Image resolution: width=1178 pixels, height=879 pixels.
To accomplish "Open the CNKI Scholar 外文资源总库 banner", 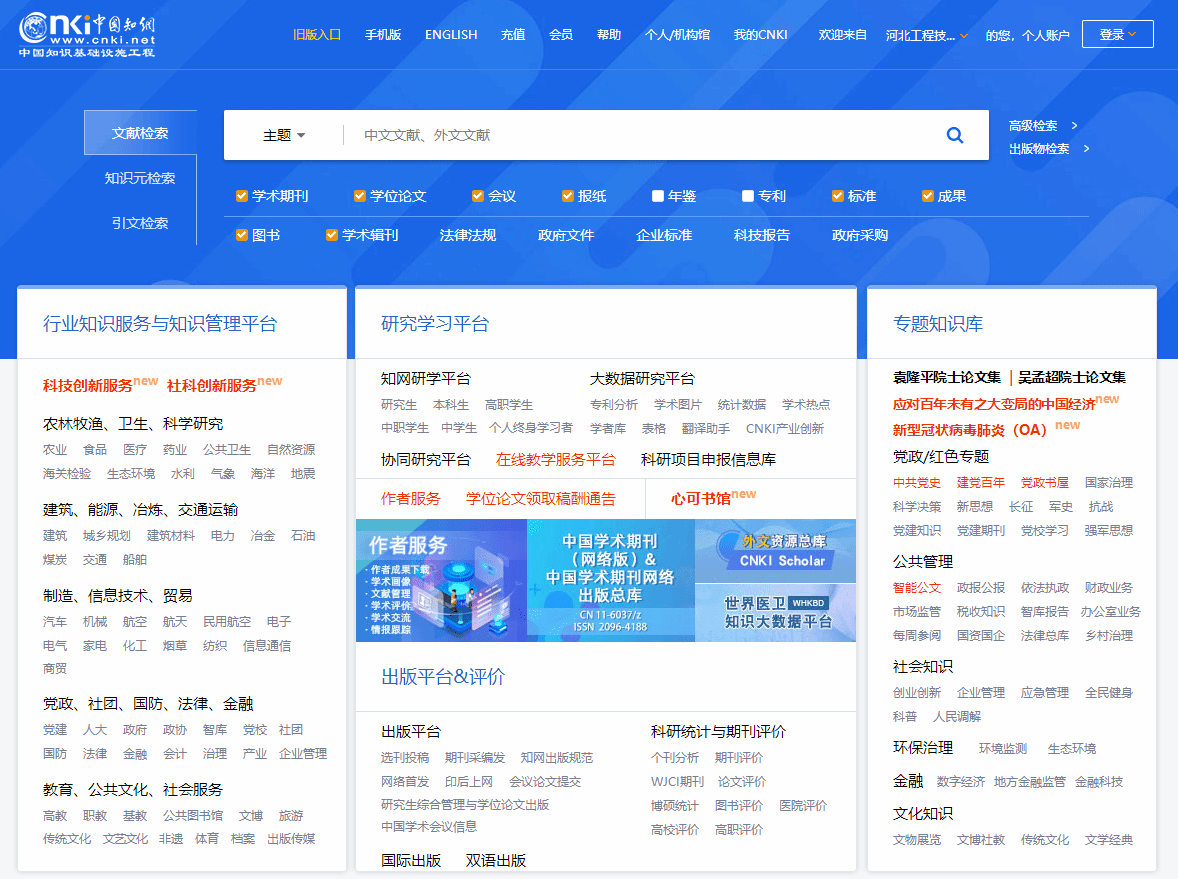I will [x=775, y=551].
